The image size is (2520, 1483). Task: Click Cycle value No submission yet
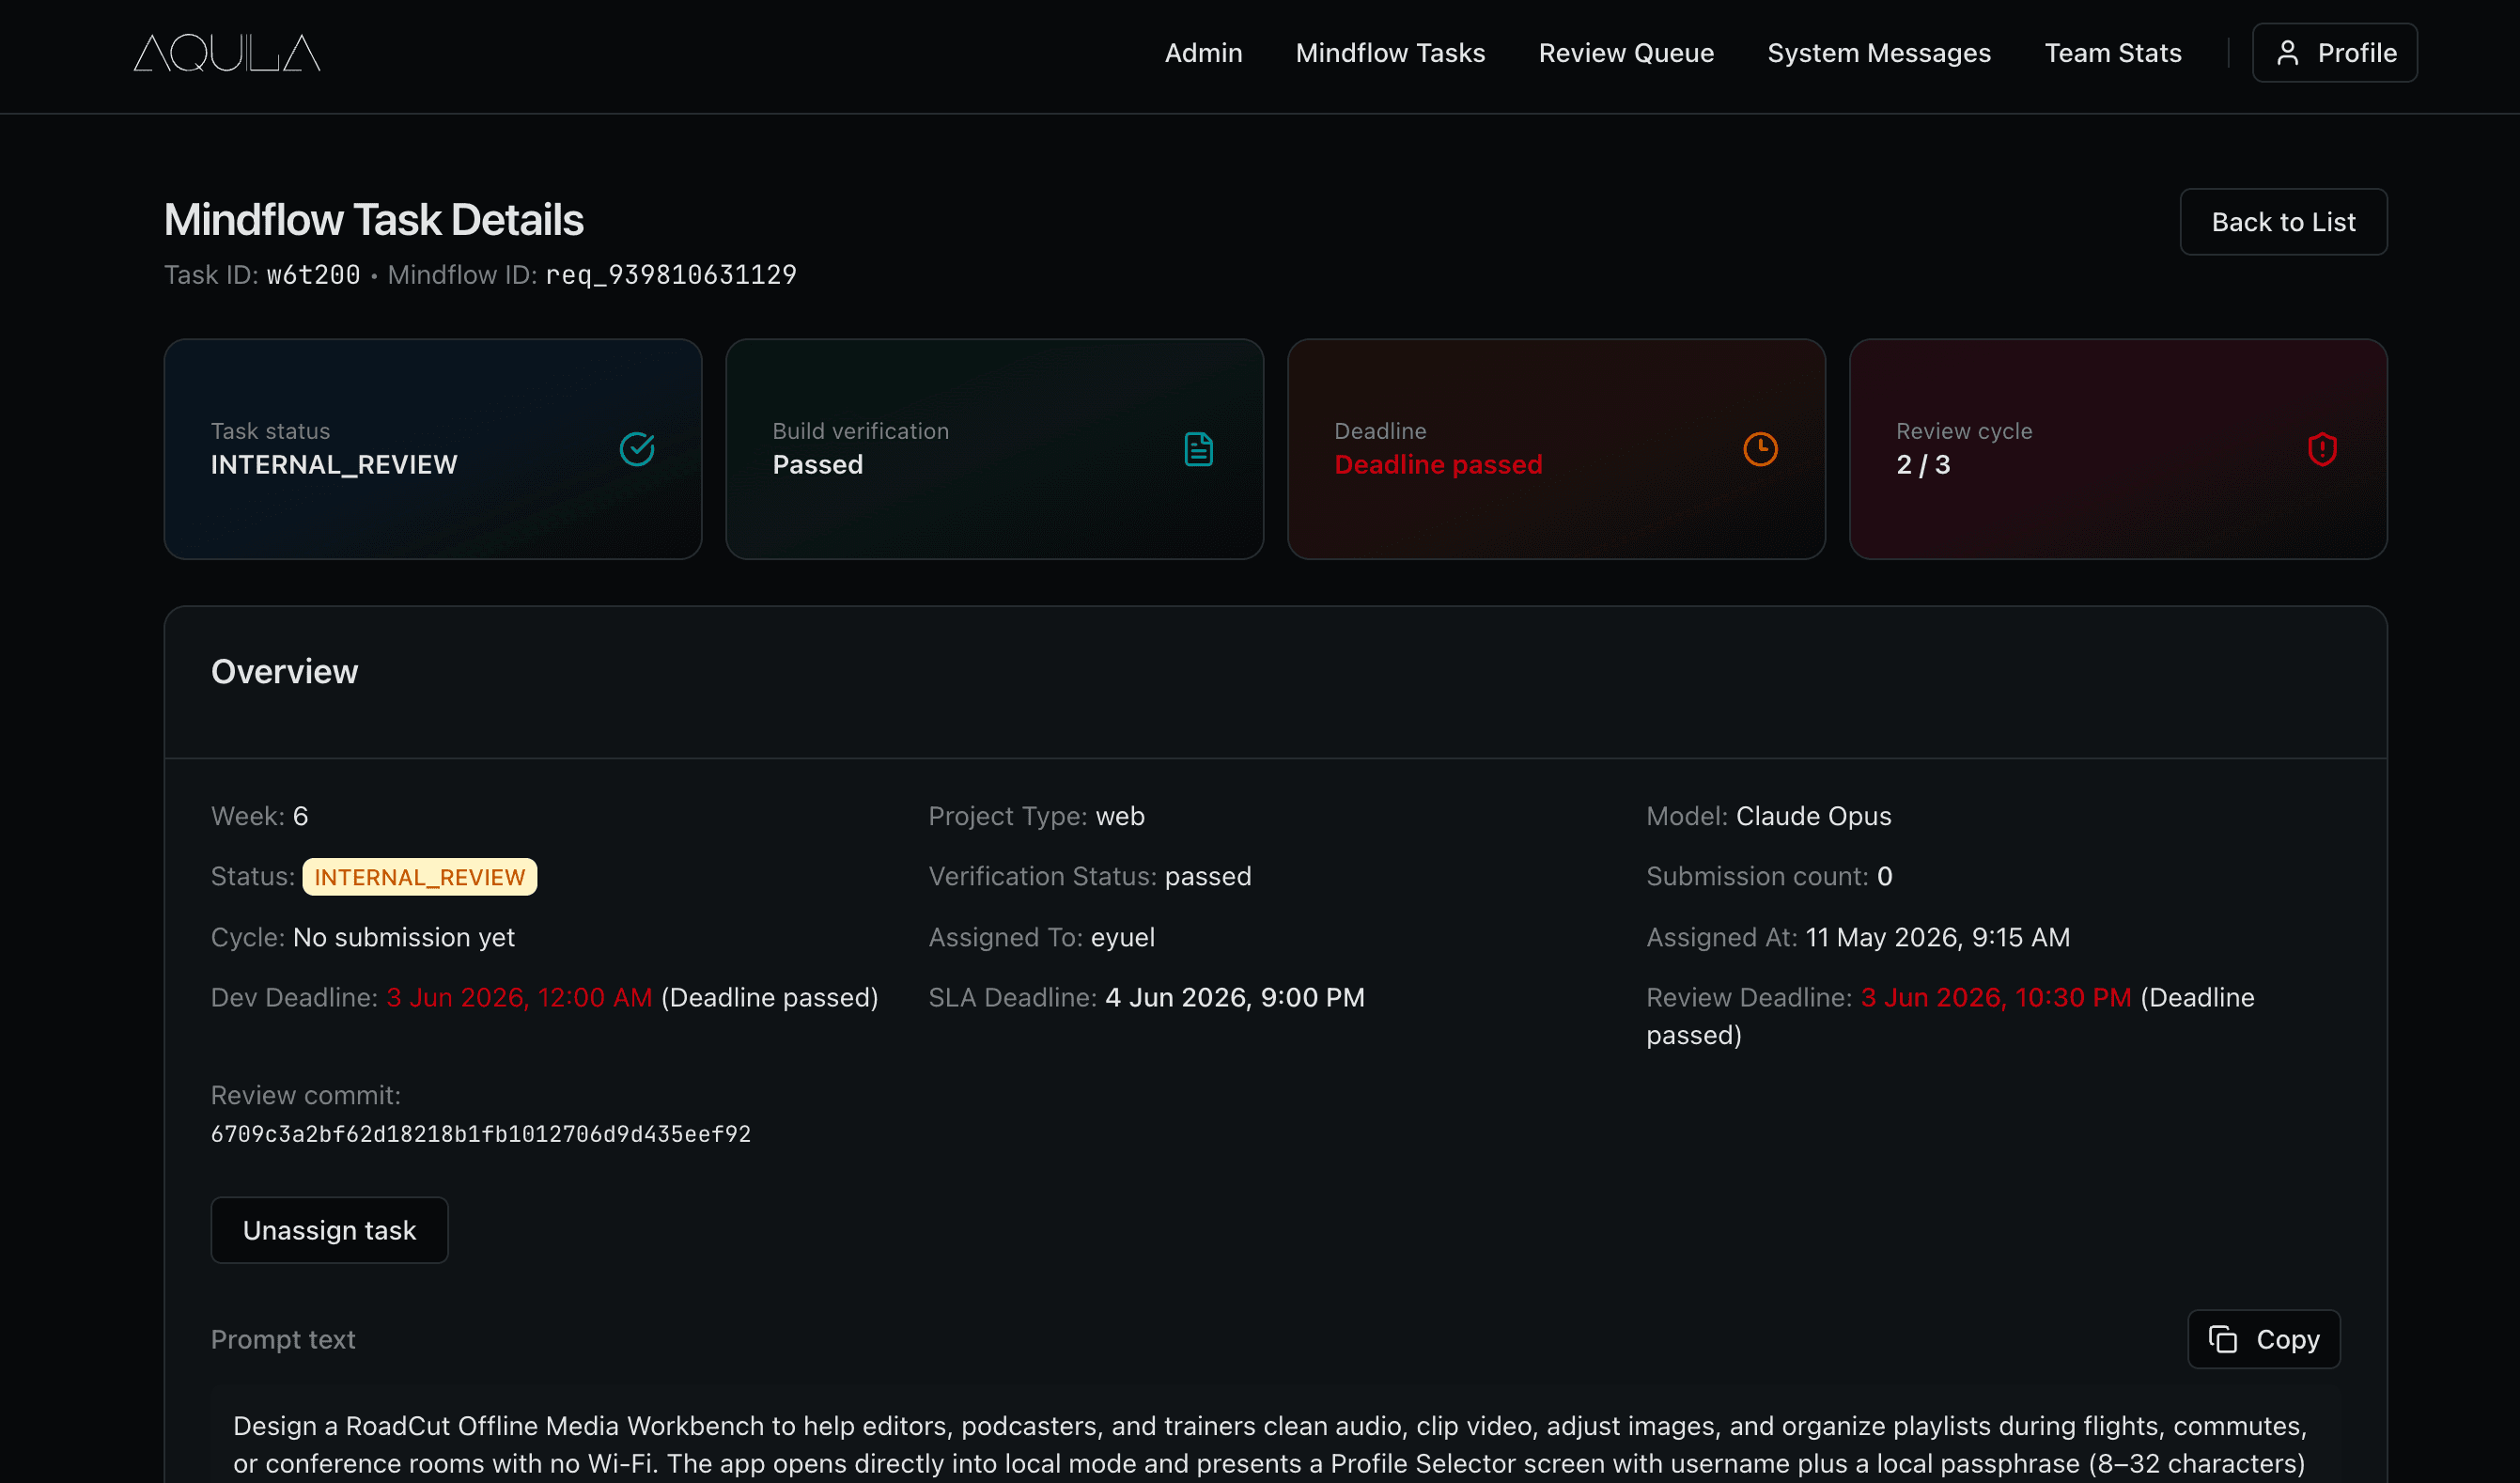[x=403, y=937]
